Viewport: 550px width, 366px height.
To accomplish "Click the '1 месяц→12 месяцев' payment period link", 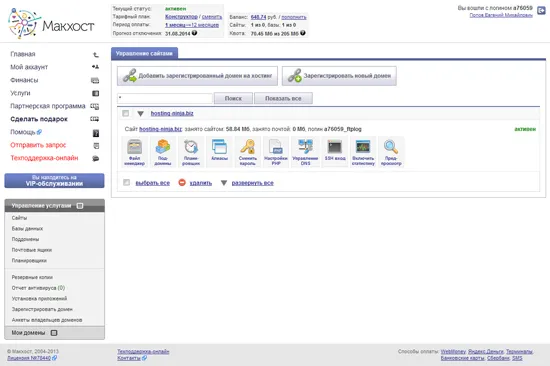I will [192, 25].
